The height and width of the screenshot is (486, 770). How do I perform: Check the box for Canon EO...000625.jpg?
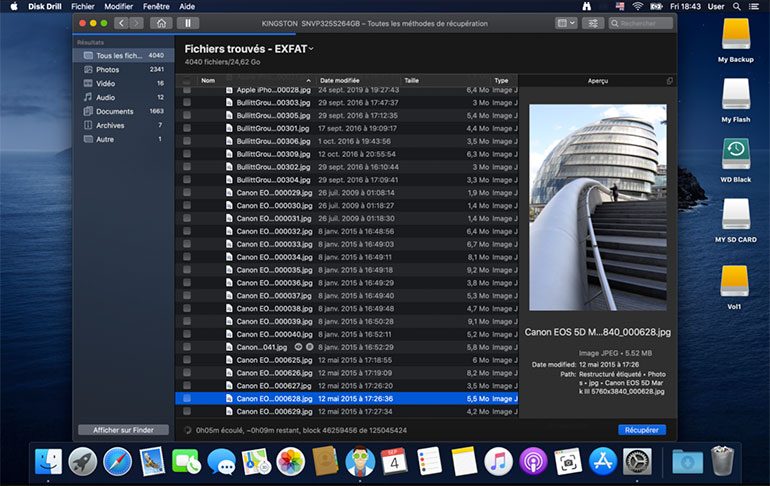pos(186,360)
